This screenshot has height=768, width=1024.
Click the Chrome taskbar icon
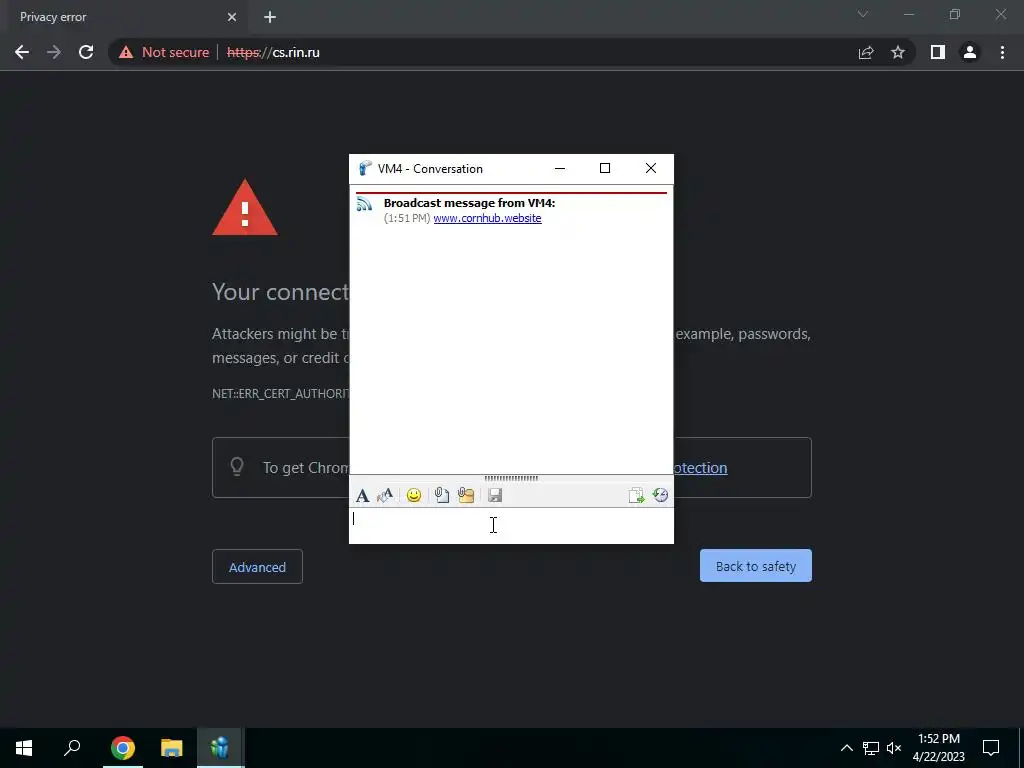[x=123, y=748]
